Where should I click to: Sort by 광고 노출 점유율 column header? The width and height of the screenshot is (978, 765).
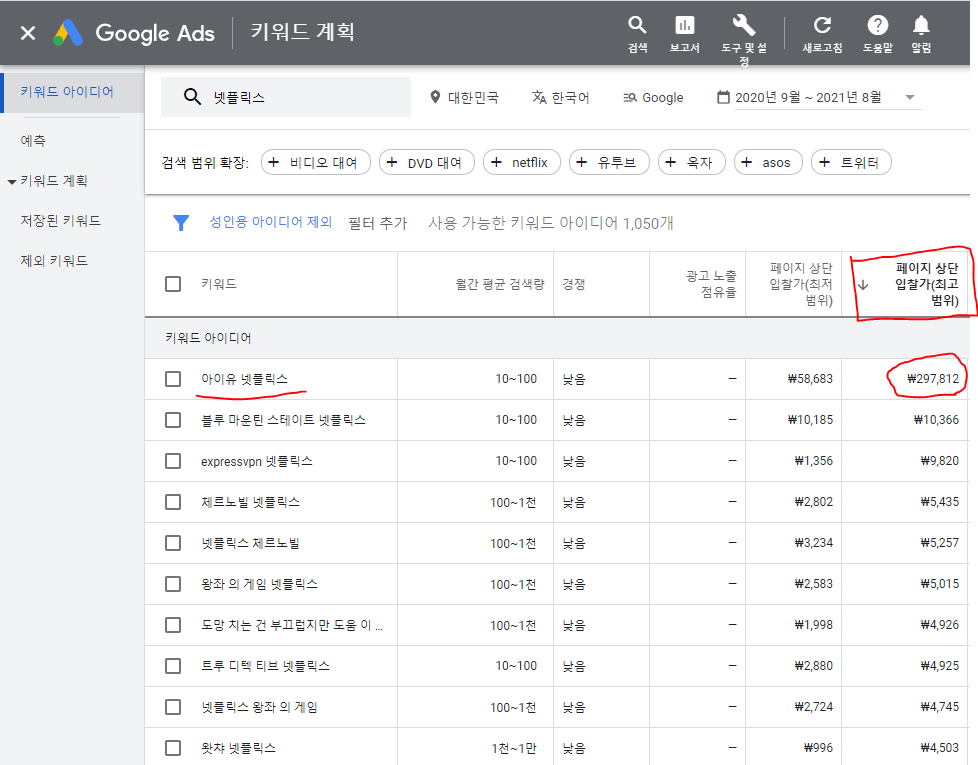point(711,284)
